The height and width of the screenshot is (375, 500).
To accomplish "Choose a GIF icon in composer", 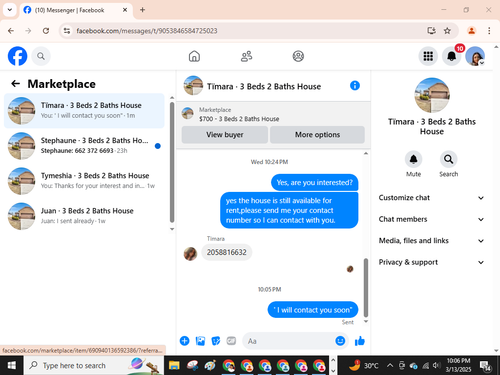I will [x=231, y=341].
